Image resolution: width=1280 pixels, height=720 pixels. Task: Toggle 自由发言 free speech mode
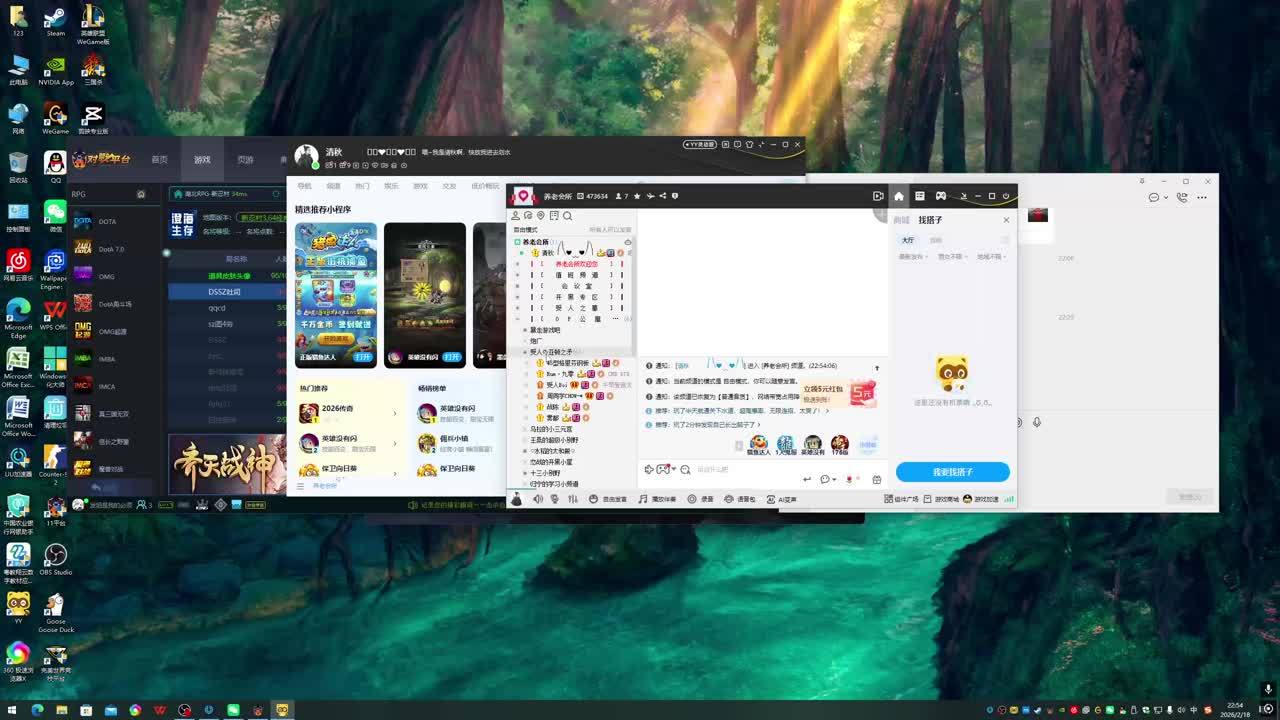tap(607, 499)
